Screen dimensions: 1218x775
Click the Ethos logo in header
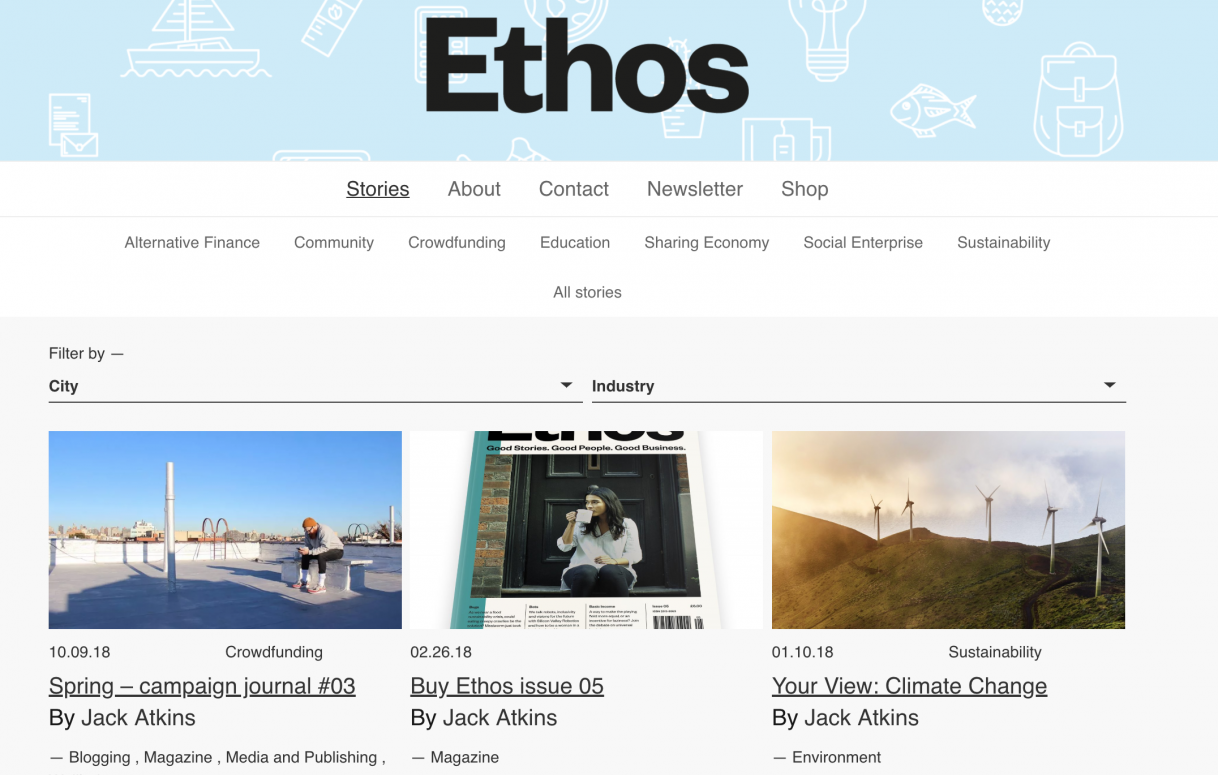click(x=587, y=65)
